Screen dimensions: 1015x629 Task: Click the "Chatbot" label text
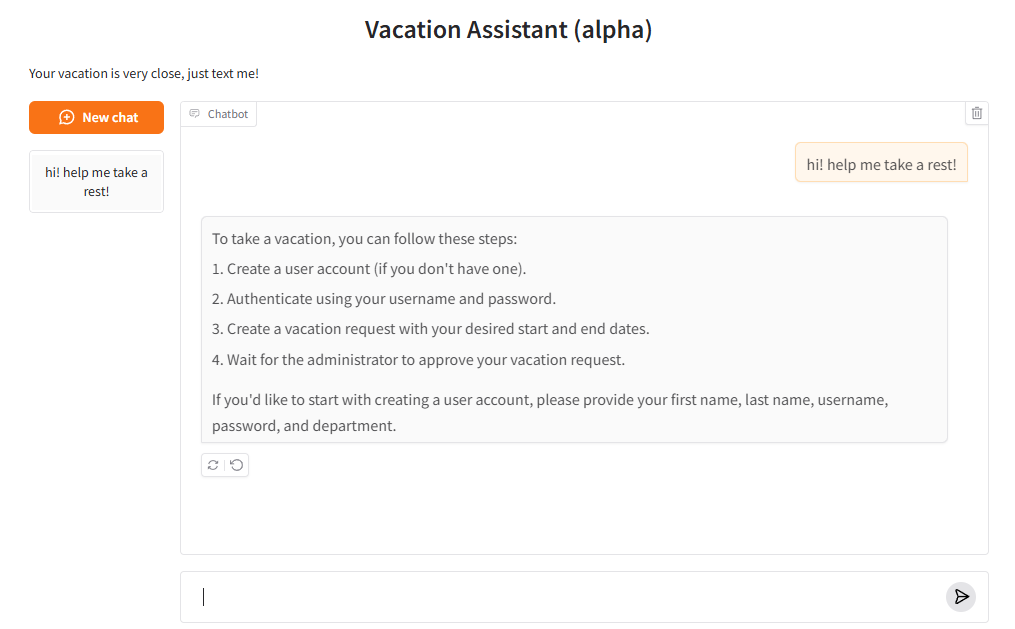228,114
